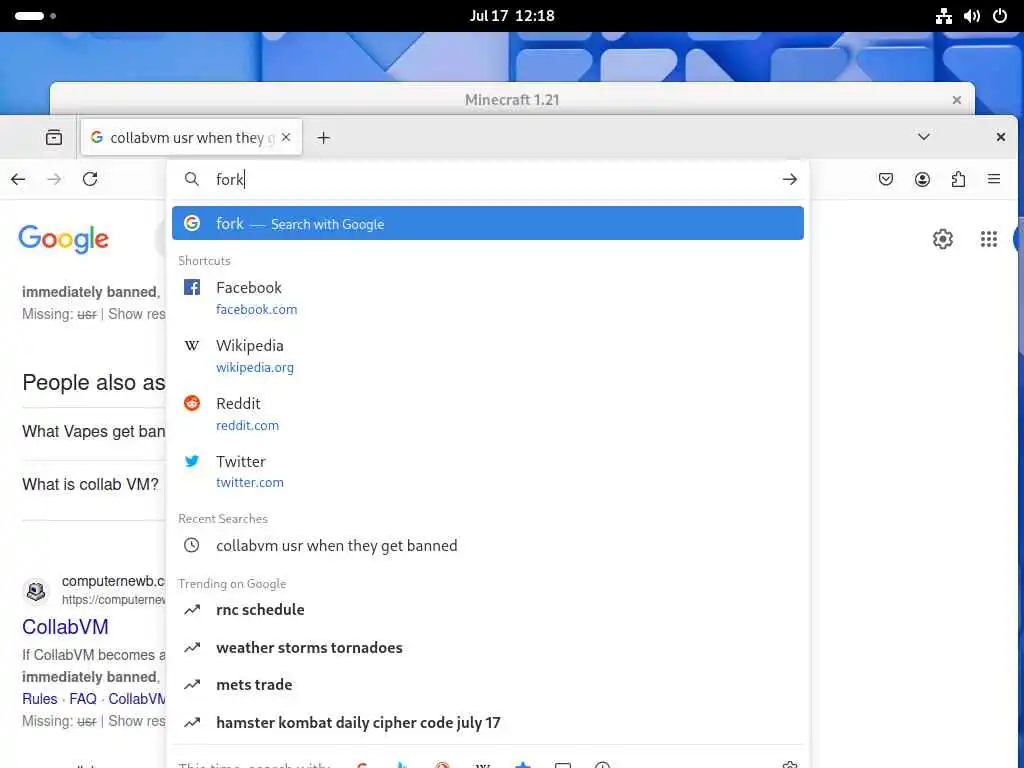Viewport: 1024px width, 768px height.
Task: Go back to the previous page
Action: [18, 179]
